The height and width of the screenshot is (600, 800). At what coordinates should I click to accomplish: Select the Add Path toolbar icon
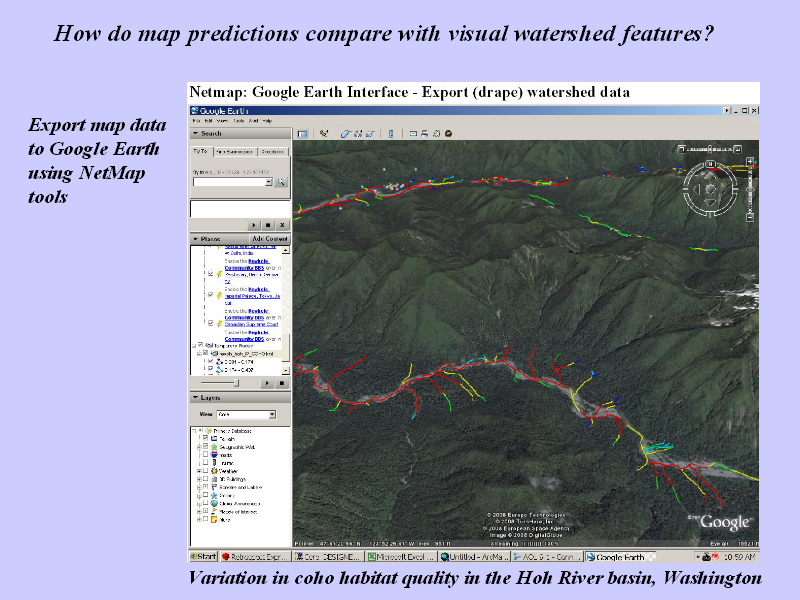tap(358, 134)
